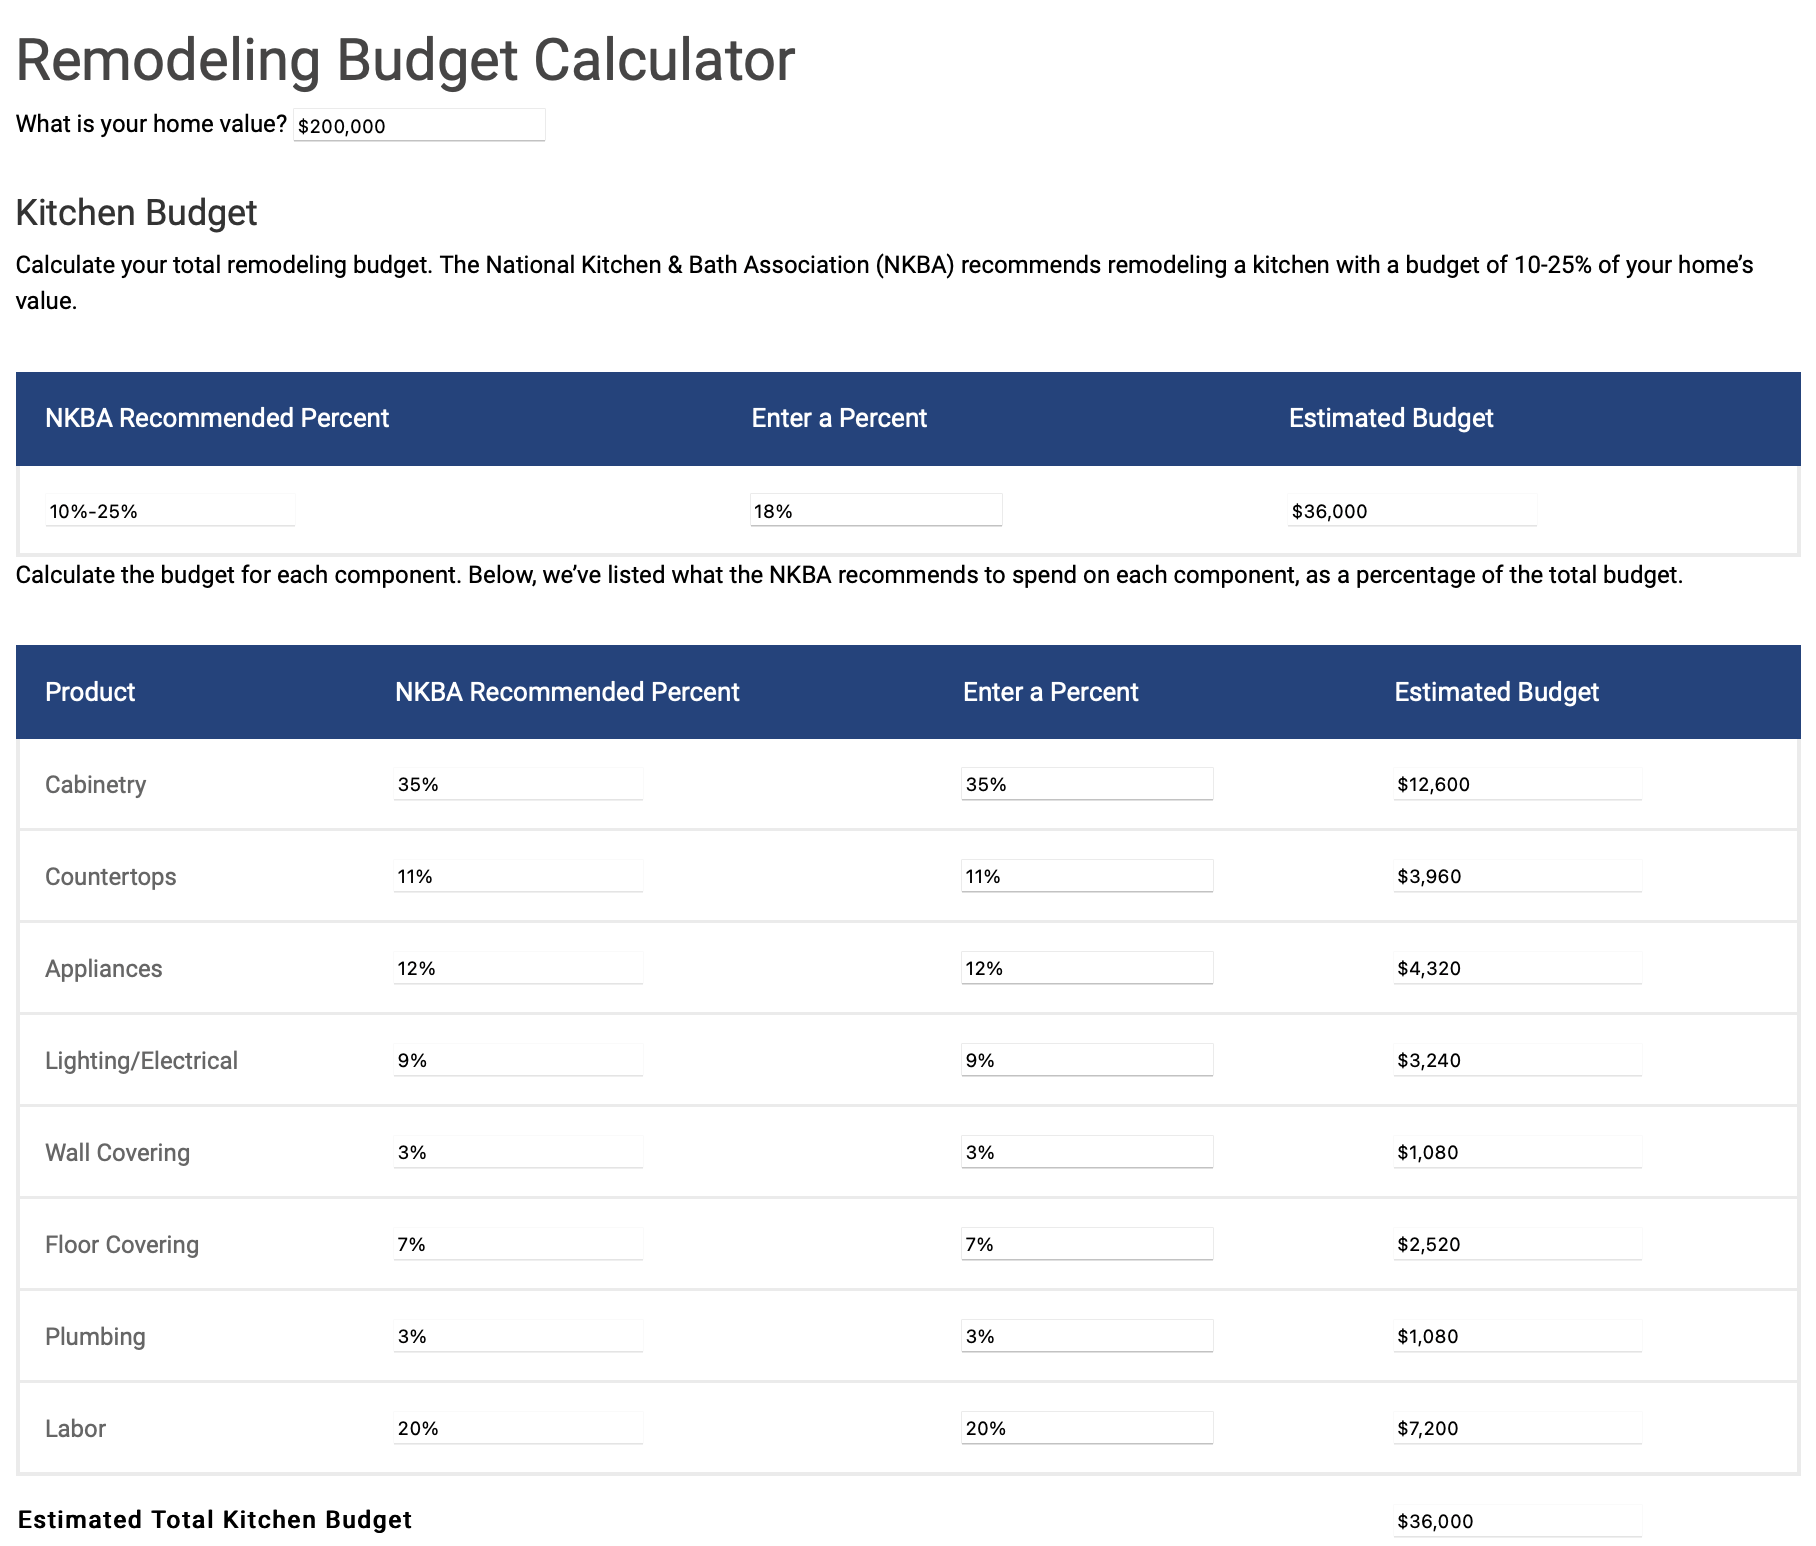Focus the Appliances Enter a Percent input
Screen dimensions: 1816x1546
1087,968
